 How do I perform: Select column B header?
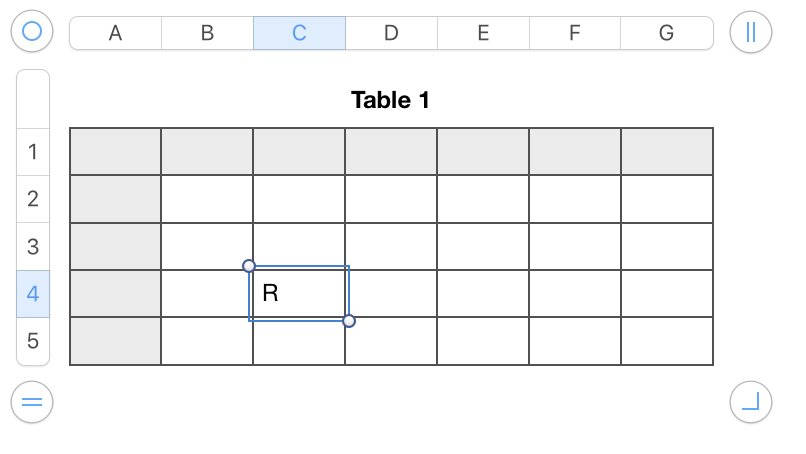(x=207, y=33)
